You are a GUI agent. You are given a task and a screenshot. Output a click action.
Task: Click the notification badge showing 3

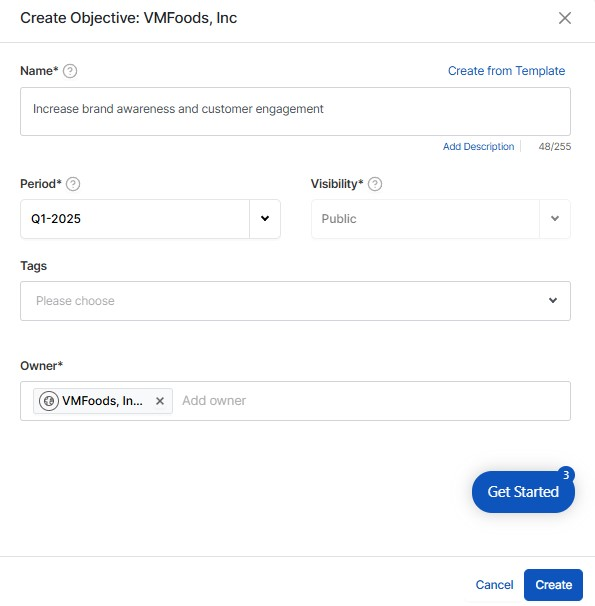pyautogui.click(x=566, y=475)
